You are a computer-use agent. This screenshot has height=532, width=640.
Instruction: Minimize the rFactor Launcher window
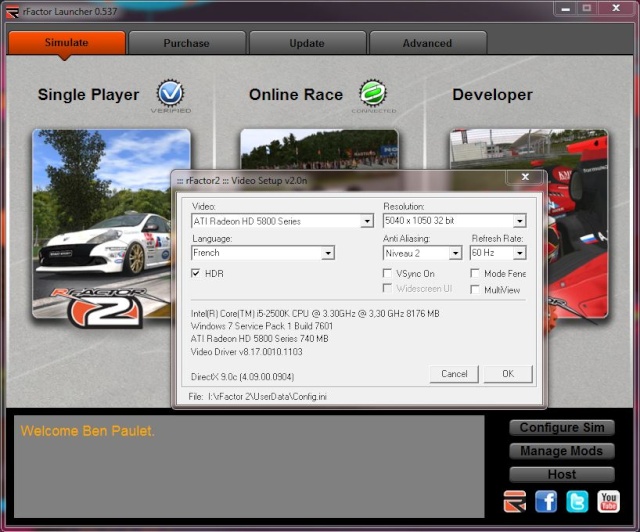point(565,9)
